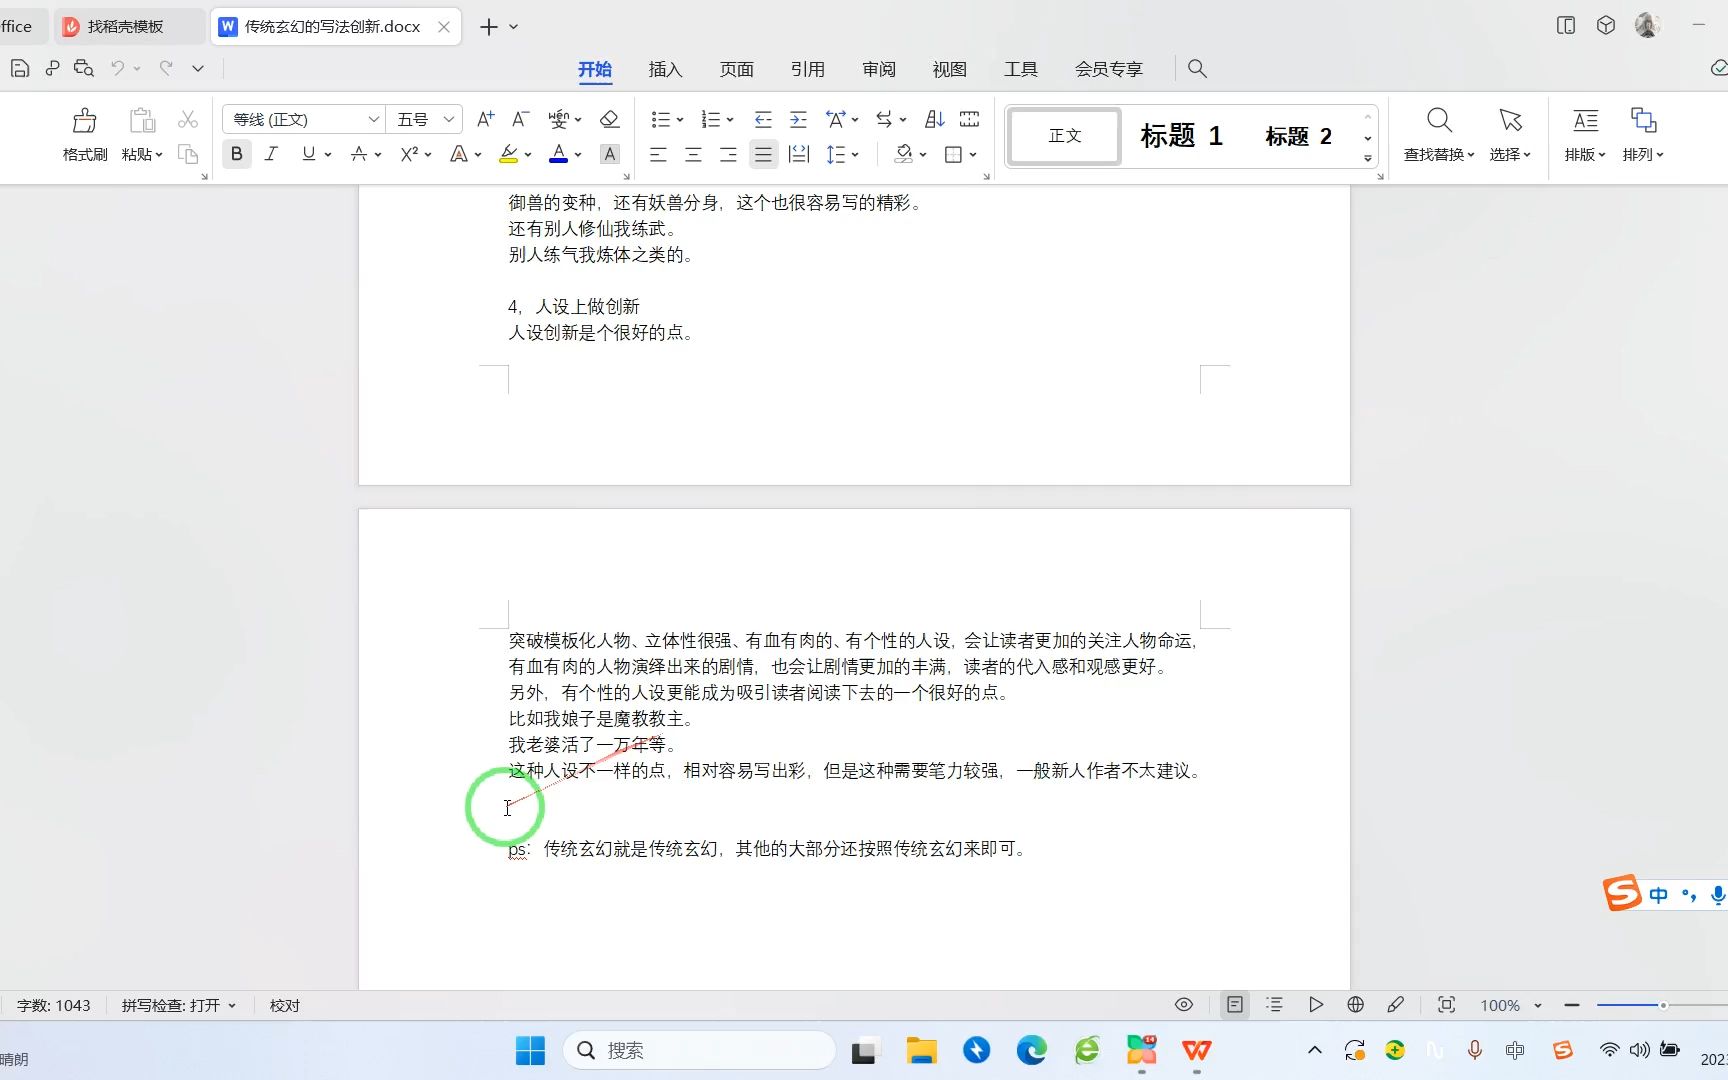Click the decrease indent icon

(763, 119)
